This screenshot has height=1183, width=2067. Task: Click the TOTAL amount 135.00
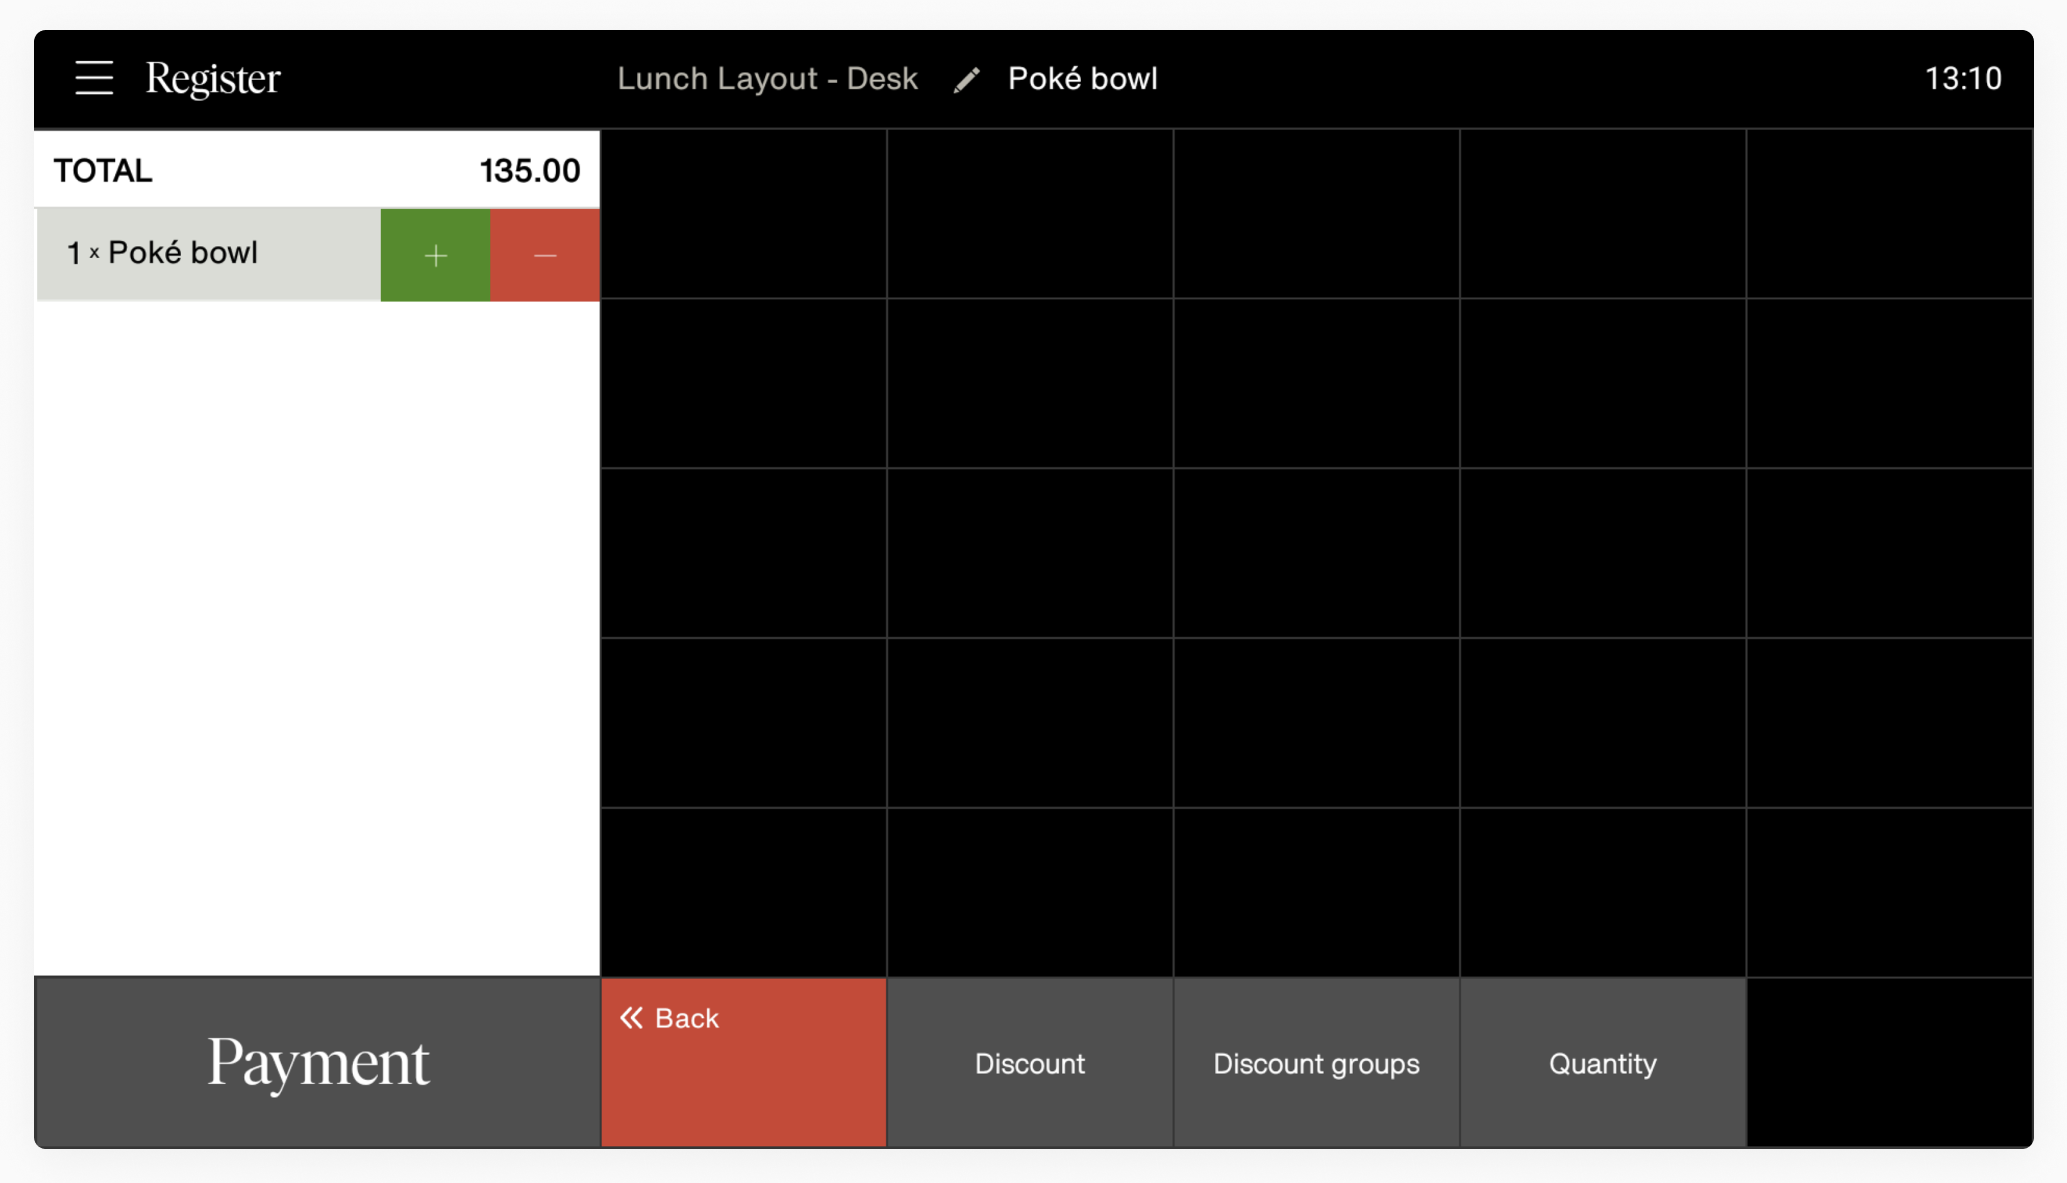point(529,171)
